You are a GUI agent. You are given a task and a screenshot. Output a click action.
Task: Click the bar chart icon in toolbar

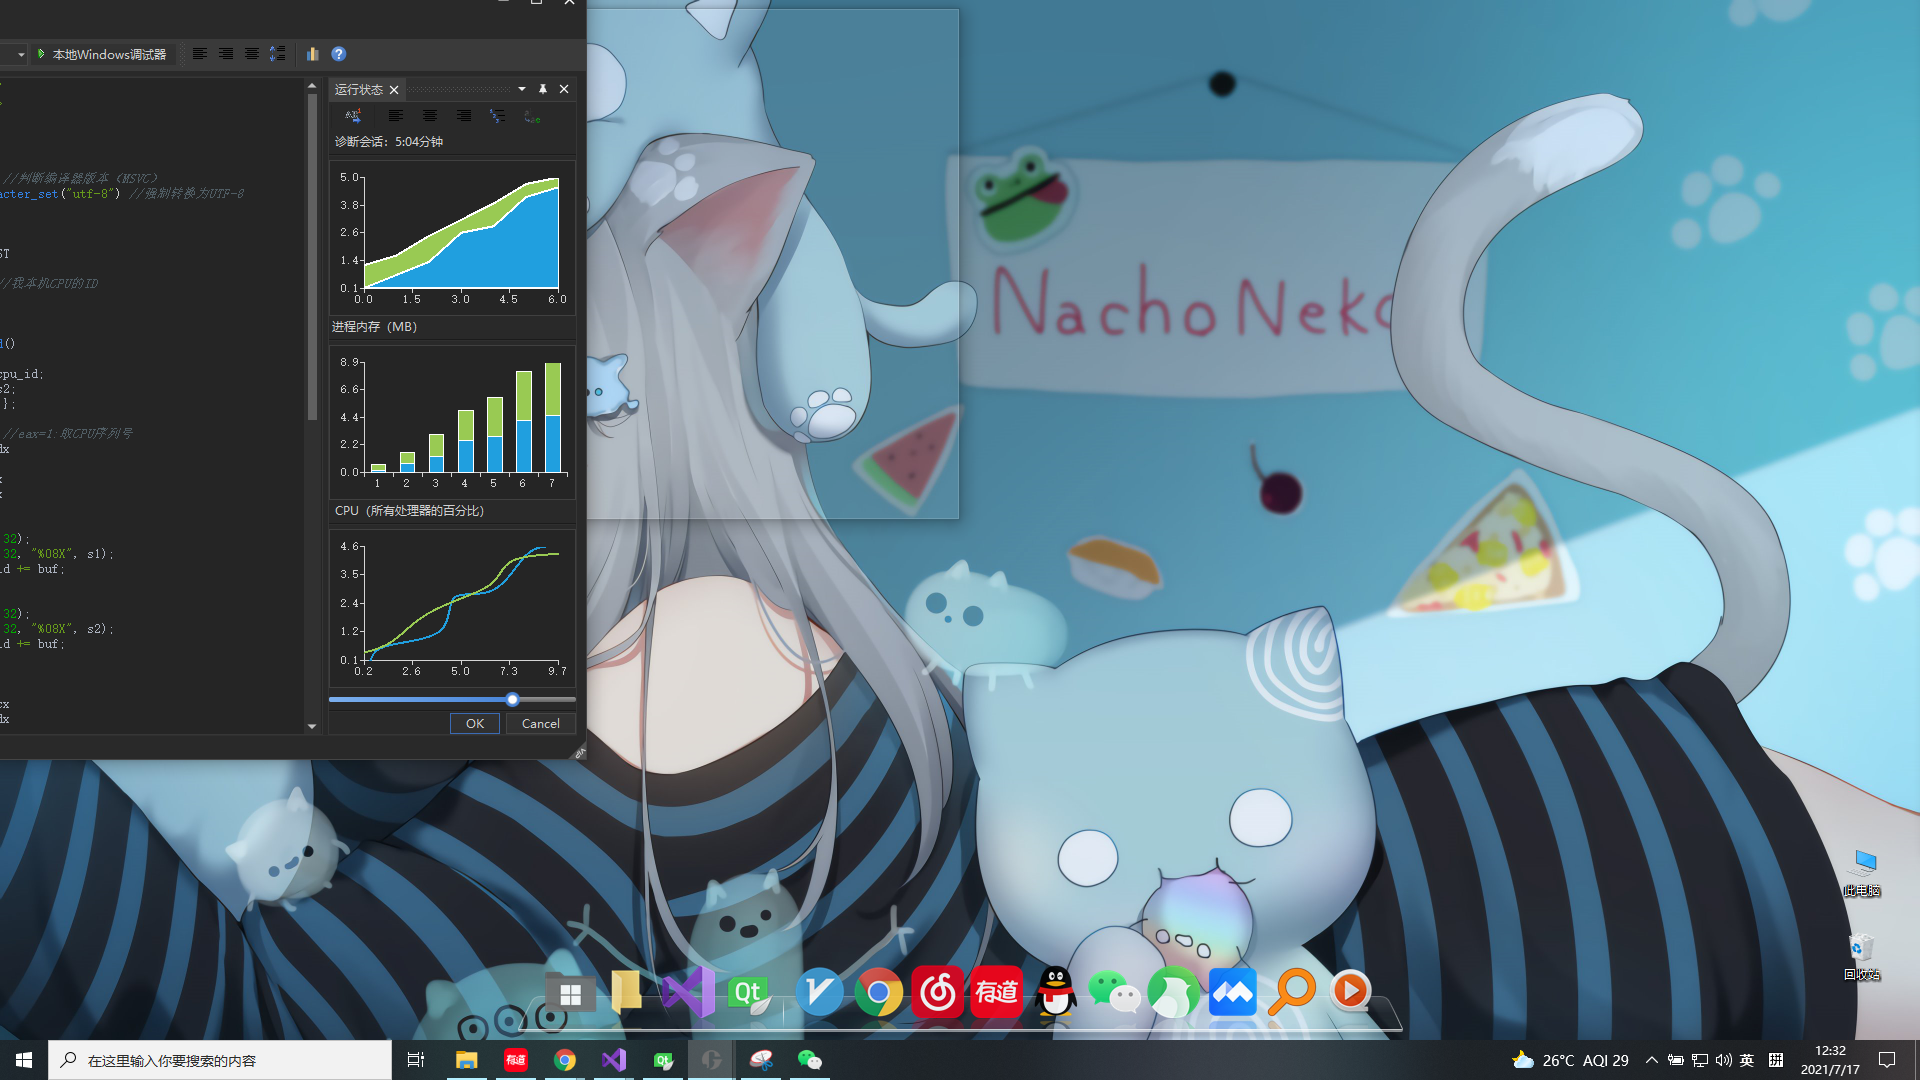coord(312,54)
